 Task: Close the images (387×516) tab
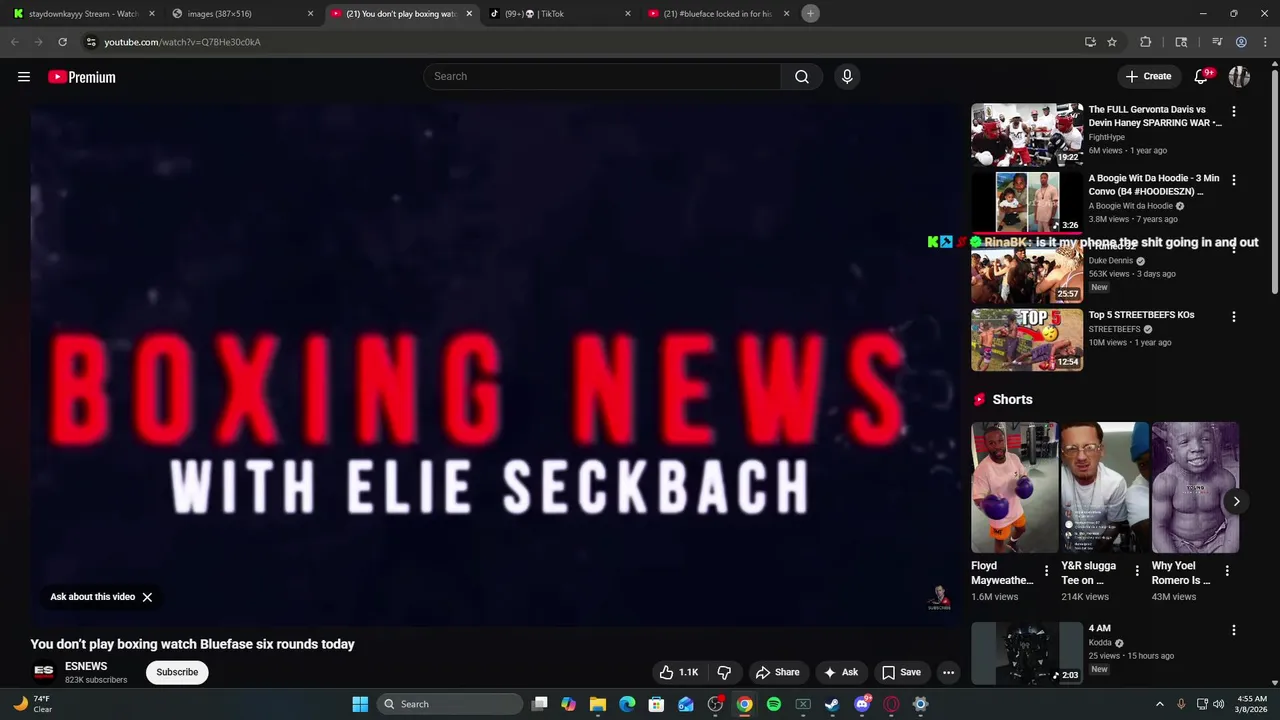[x=310, y=14]
